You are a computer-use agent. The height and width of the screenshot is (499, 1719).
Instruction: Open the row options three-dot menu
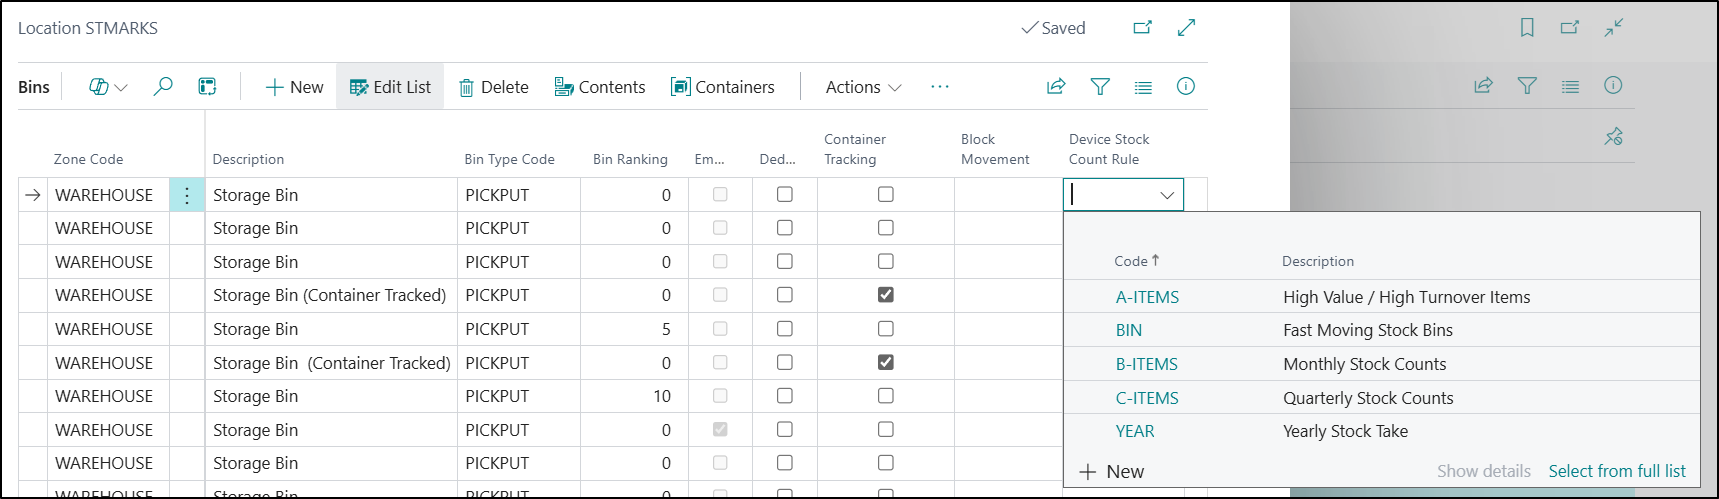click(187, 195)
